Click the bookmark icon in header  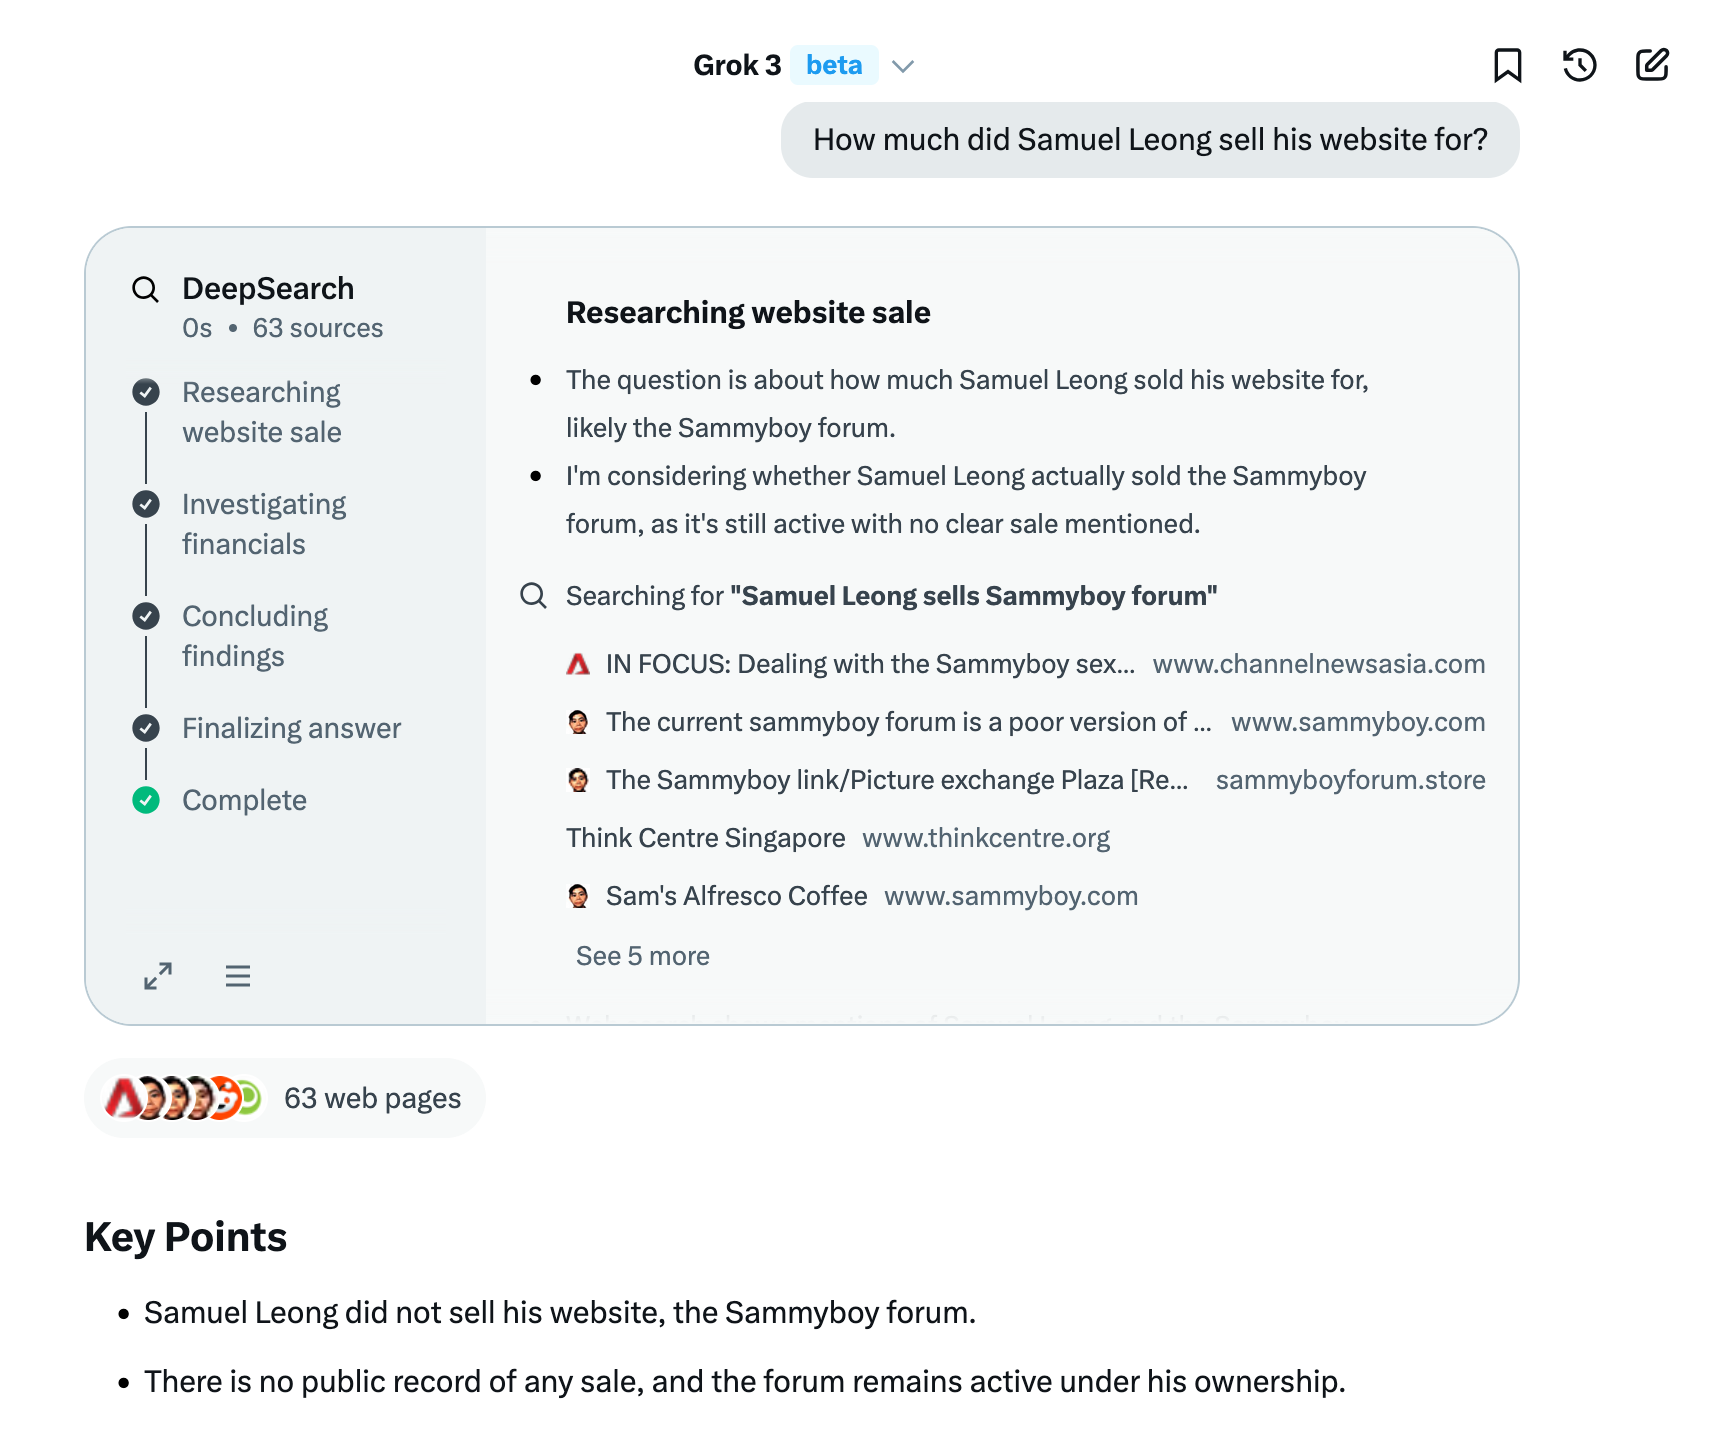point(1507,66)
